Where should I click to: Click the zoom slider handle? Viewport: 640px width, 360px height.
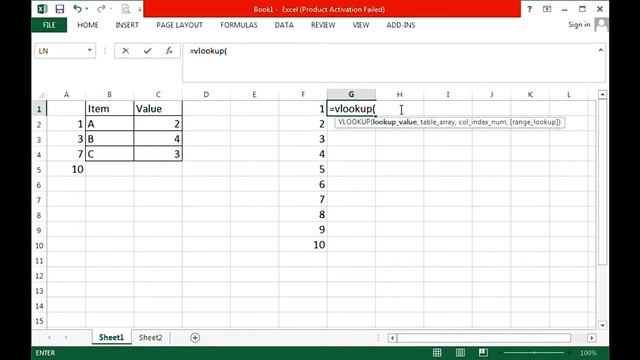534,353
